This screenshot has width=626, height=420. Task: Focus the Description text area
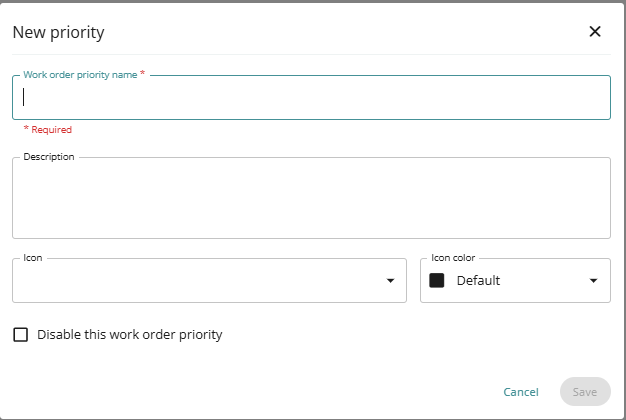pyautogui.click(x=311, y=198)
